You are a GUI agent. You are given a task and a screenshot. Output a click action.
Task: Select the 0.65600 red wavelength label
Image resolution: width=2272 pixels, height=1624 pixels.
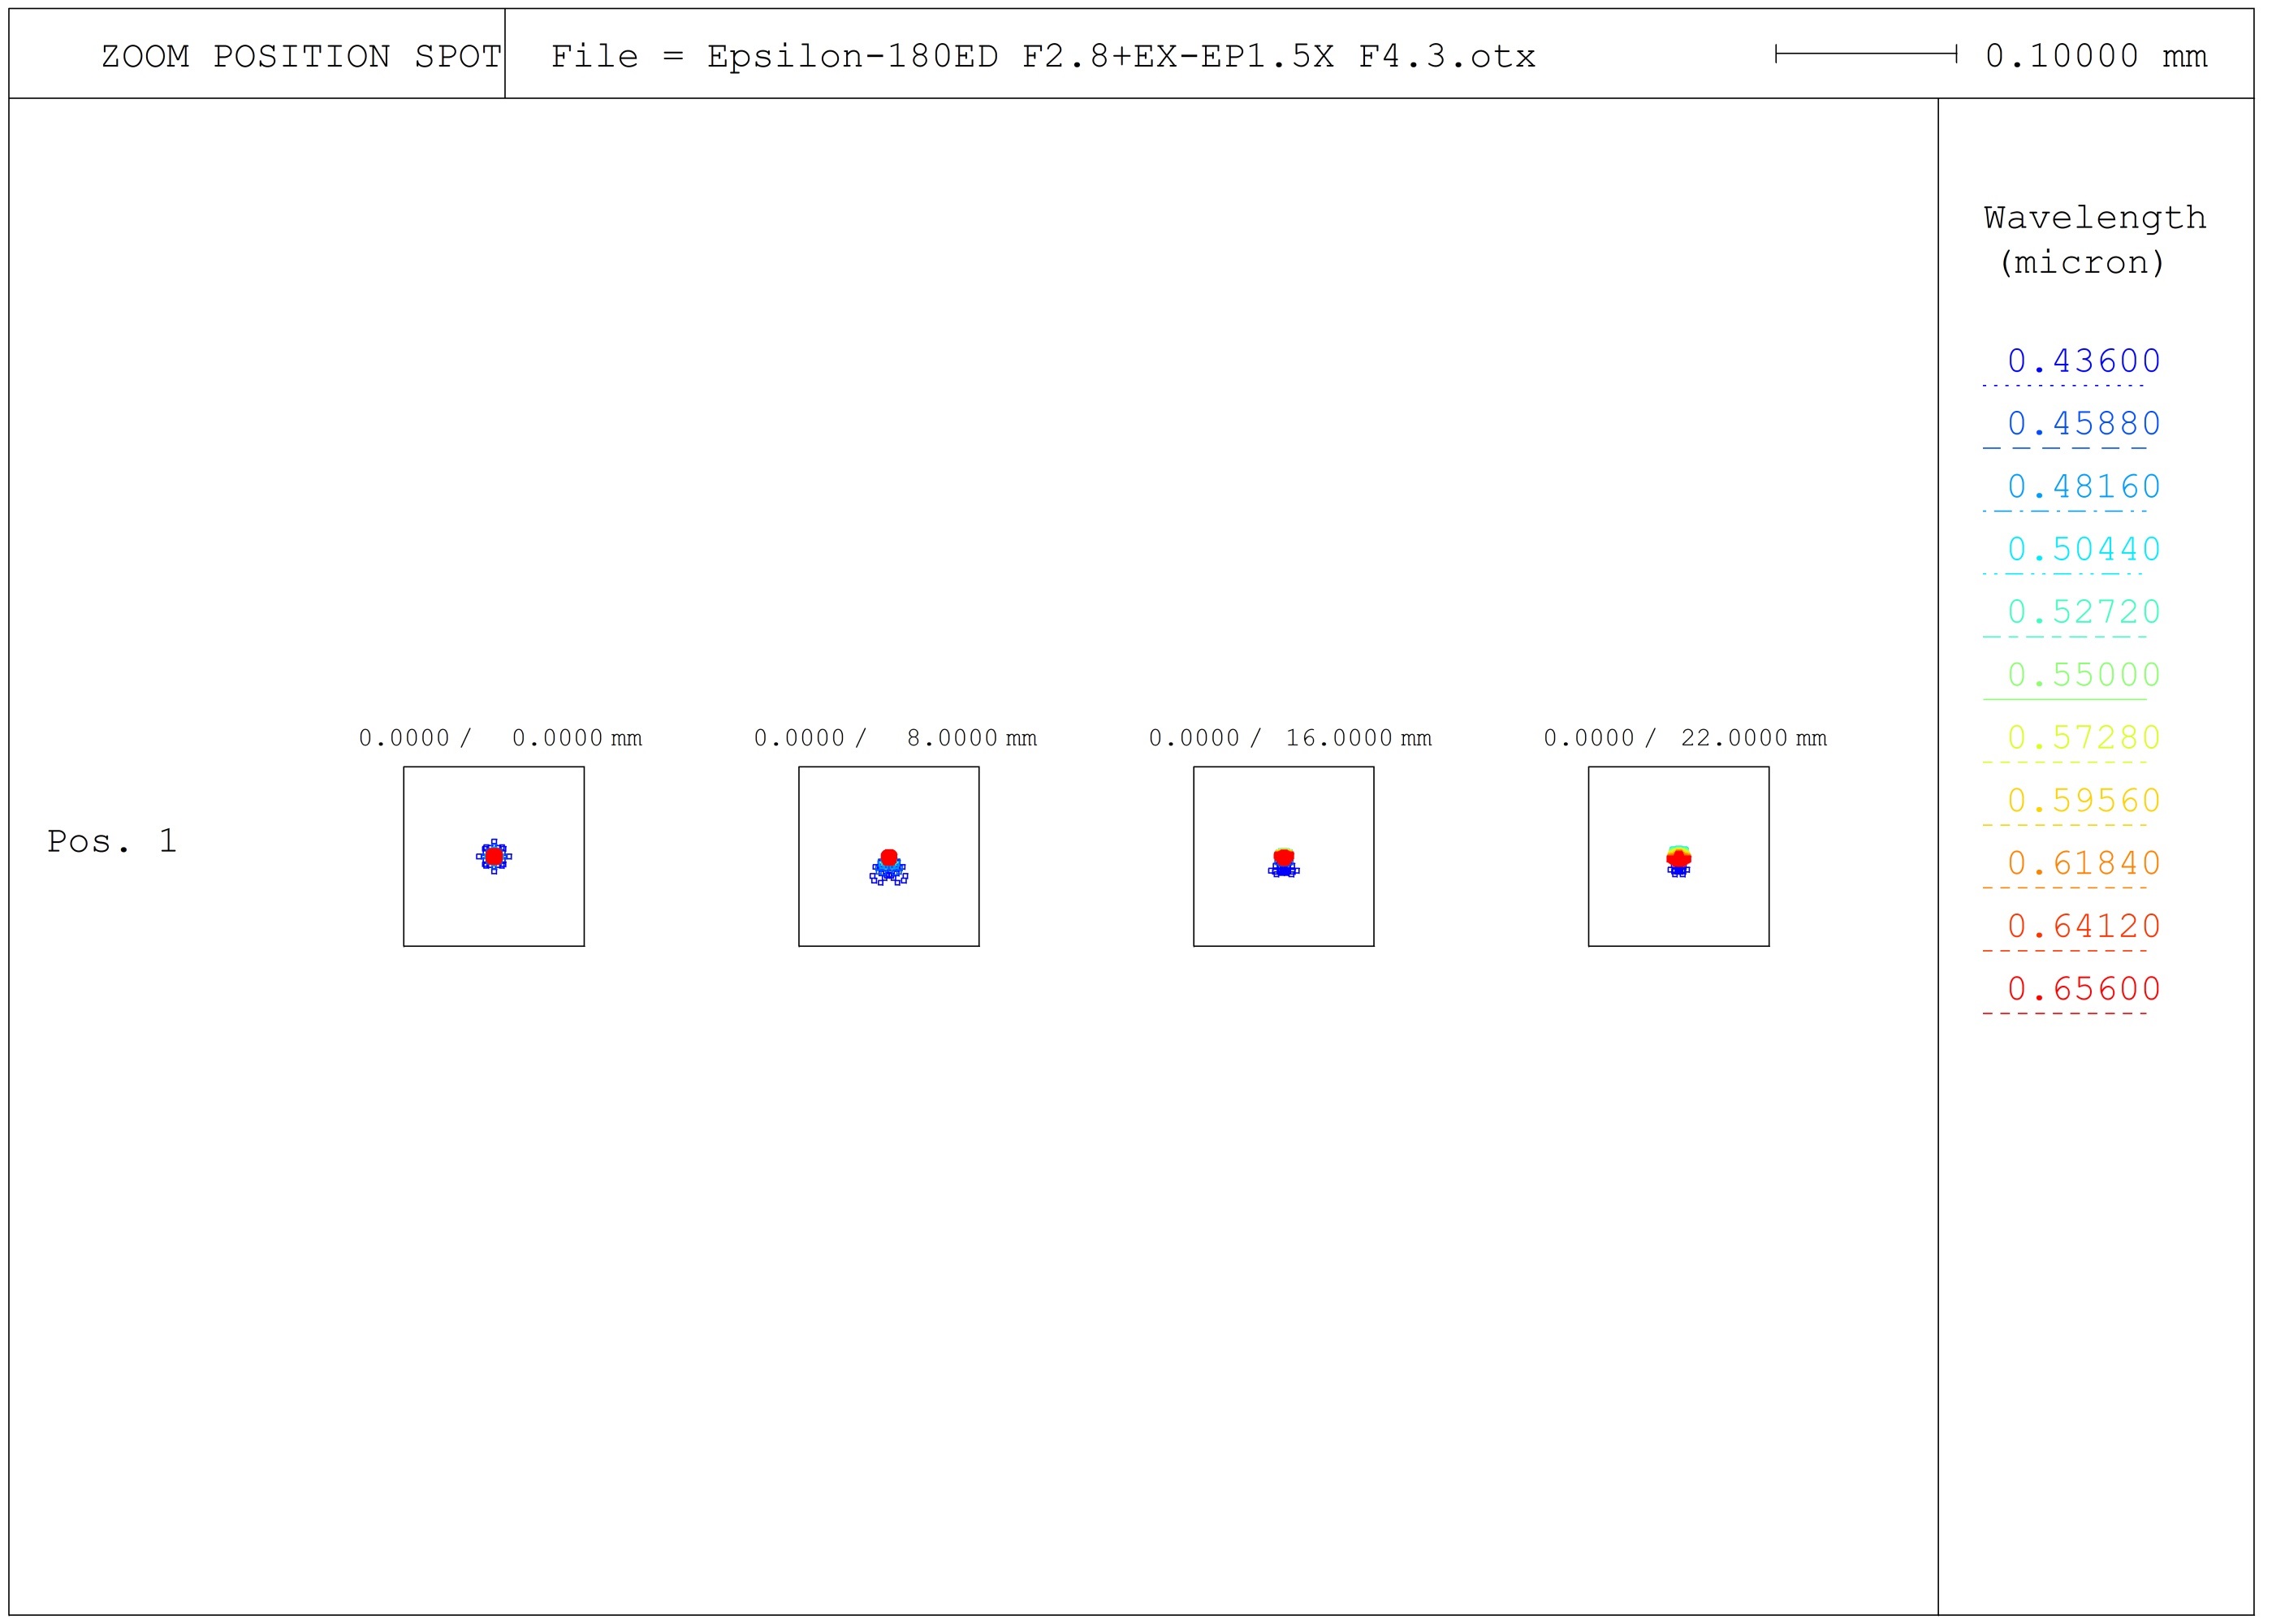pyautogui.click(x=2083, y=989)
